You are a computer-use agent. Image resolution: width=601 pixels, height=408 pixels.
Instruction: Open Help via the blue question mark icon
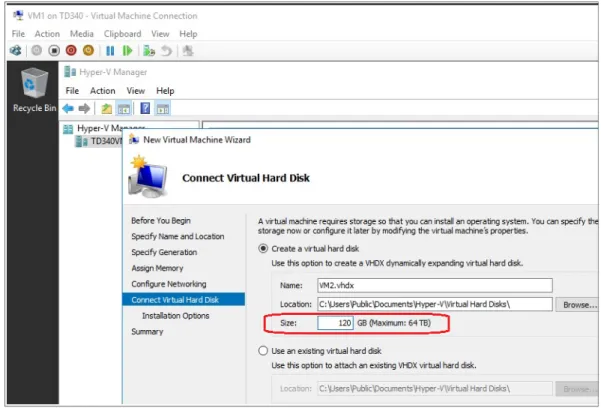pos(145,109)
